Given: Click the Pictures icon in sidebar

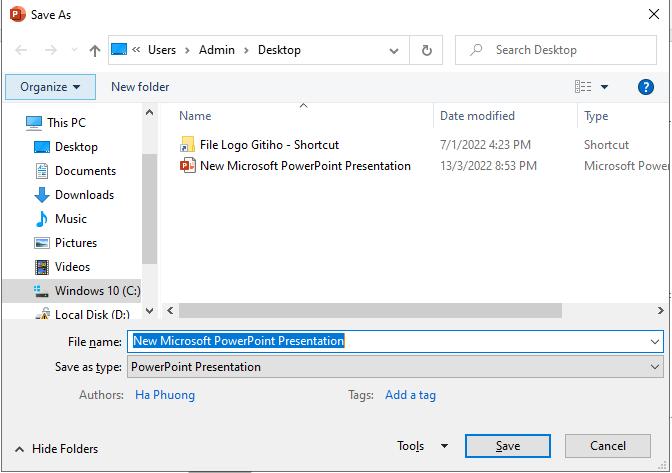Looking at the screenshot, I should click(x=42, y=243).
